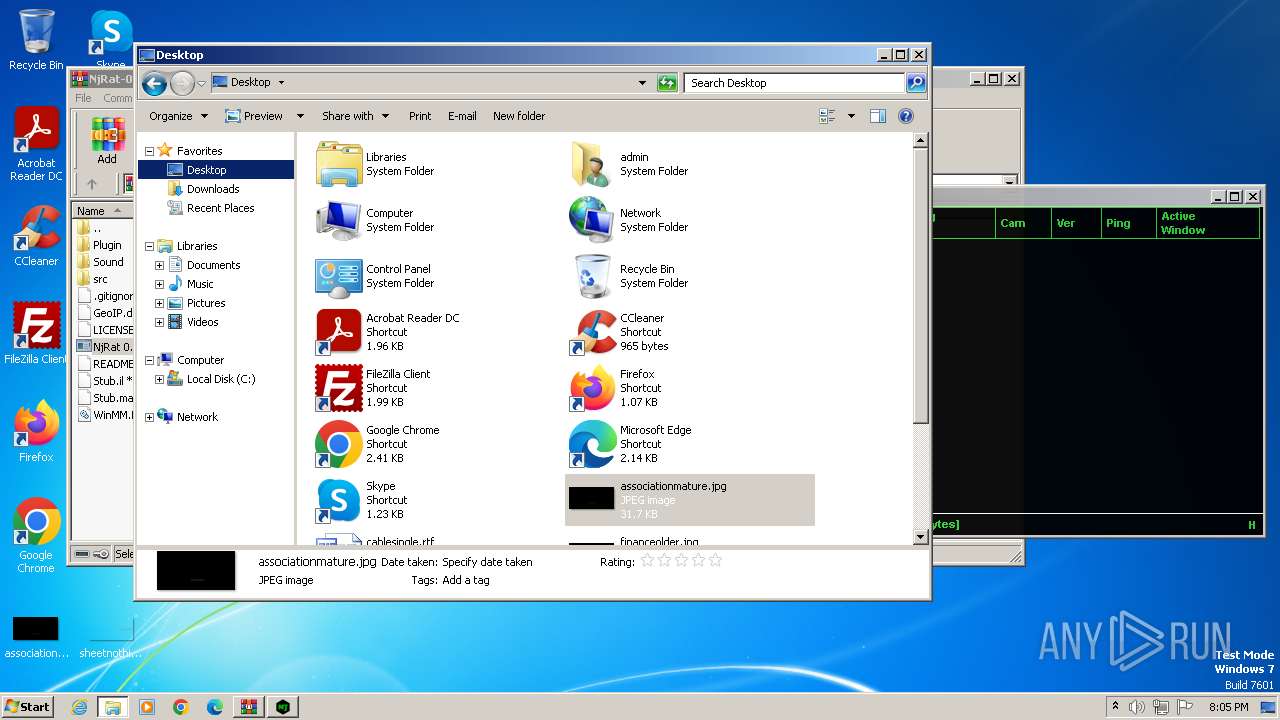Viewport: 1280px width, 720px height.
Task: Select the associationmature.jpg file
Action: [690, 500]
